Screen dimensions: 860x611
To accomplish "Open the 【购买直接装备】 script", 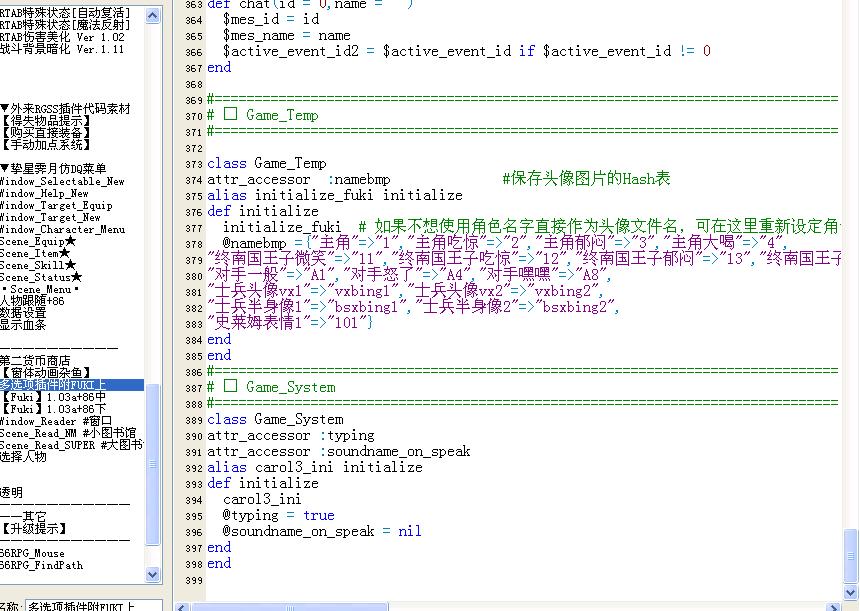I will click(46, 133).
